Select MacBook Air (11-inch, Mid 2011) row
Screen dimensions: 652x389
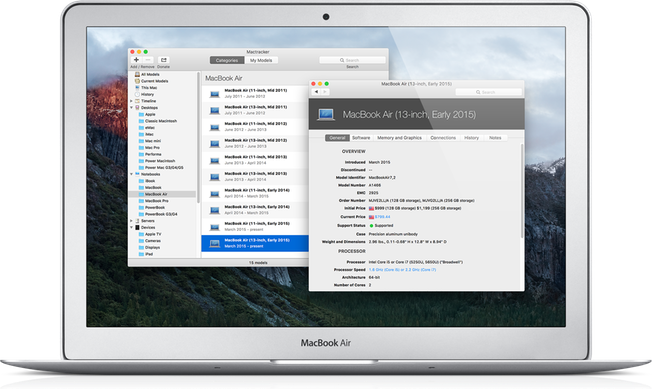255,94
